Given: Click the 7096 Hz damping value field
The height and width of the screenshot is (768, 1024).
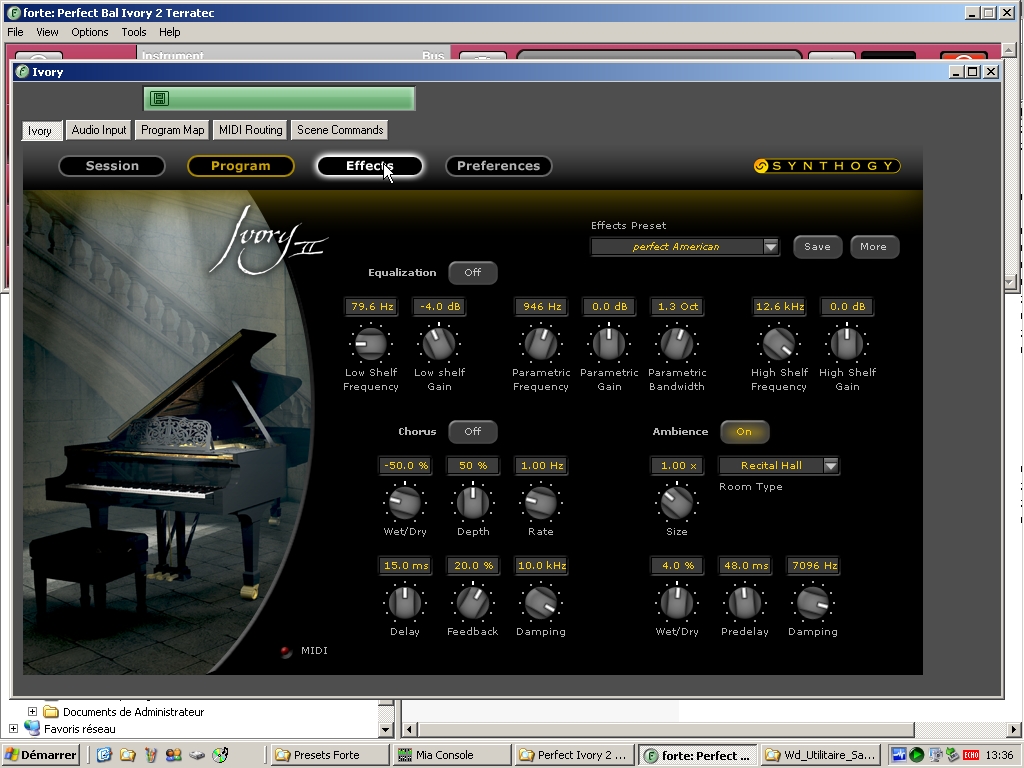Looking at the screenshot, I should [814, 566].
